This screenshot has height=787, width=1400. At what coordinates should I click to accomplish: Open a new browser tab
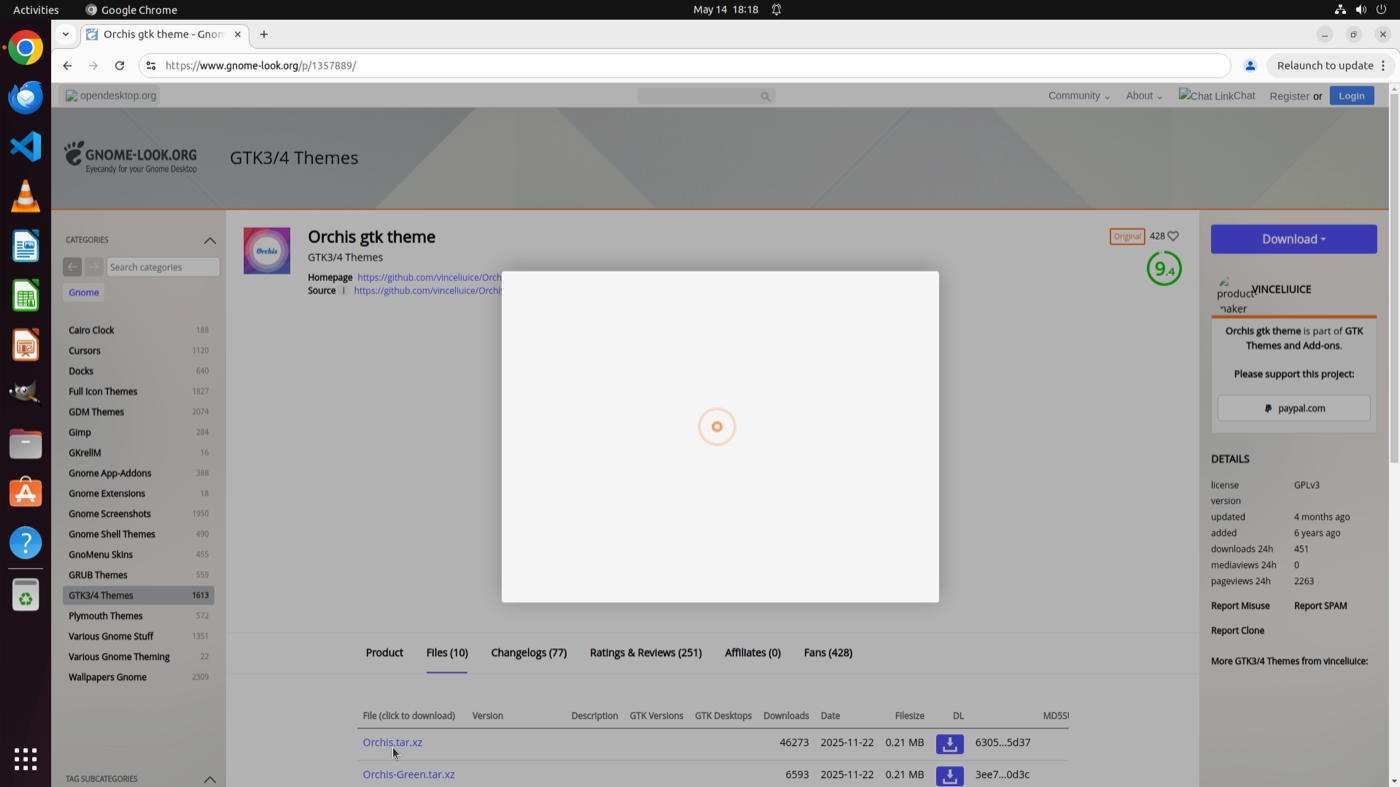click(264, 34)
